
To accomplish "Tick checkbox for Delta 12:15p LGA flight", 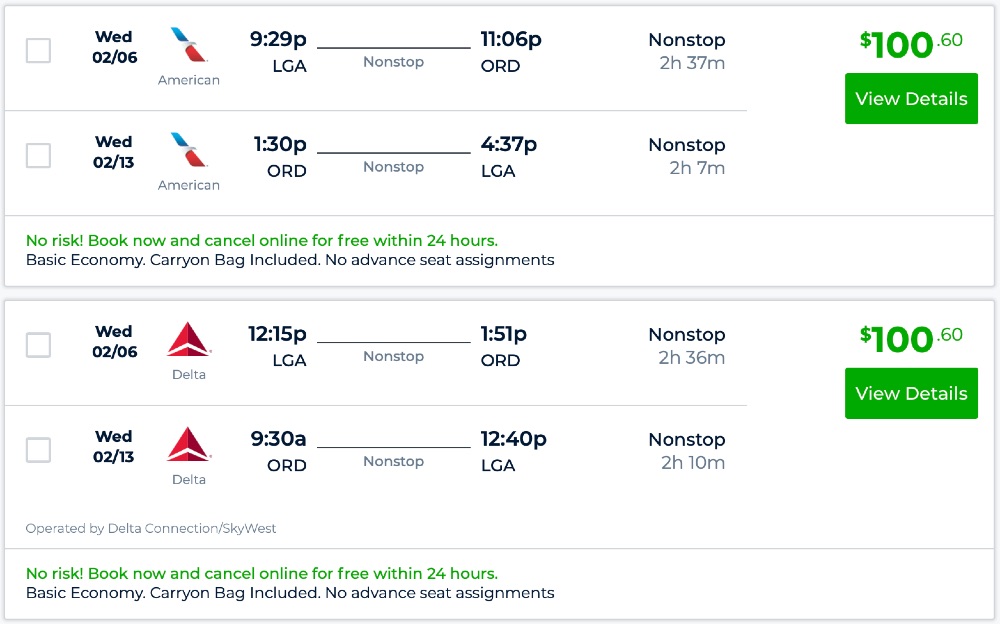I will 38,345.
